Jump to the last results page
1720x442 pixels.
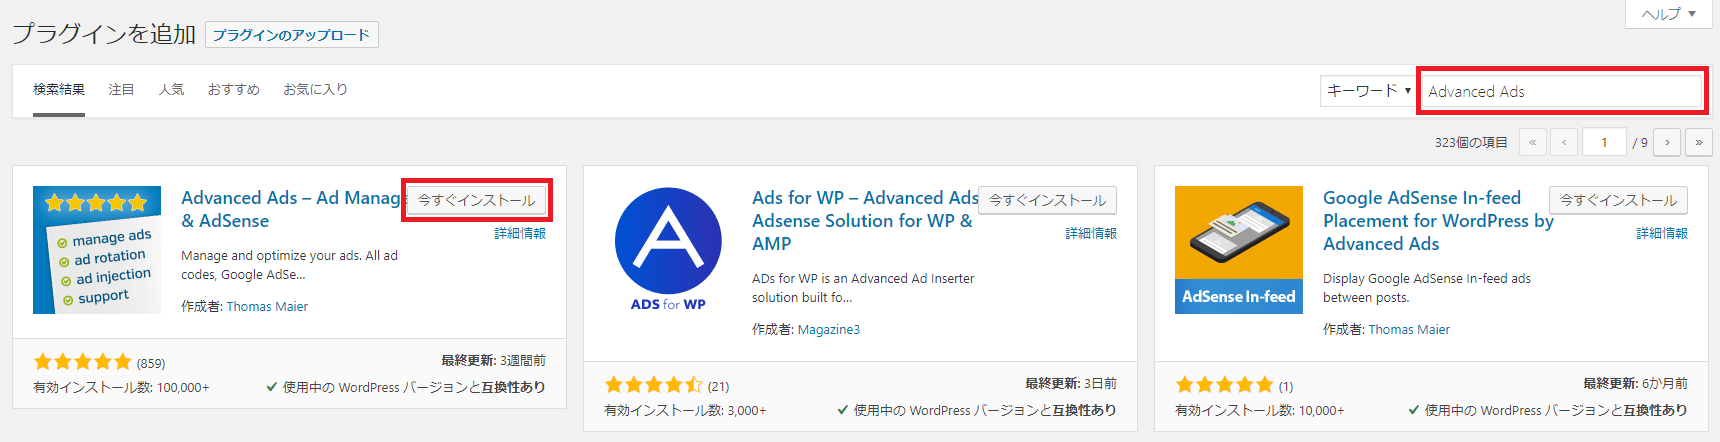tap(1699, 142)
